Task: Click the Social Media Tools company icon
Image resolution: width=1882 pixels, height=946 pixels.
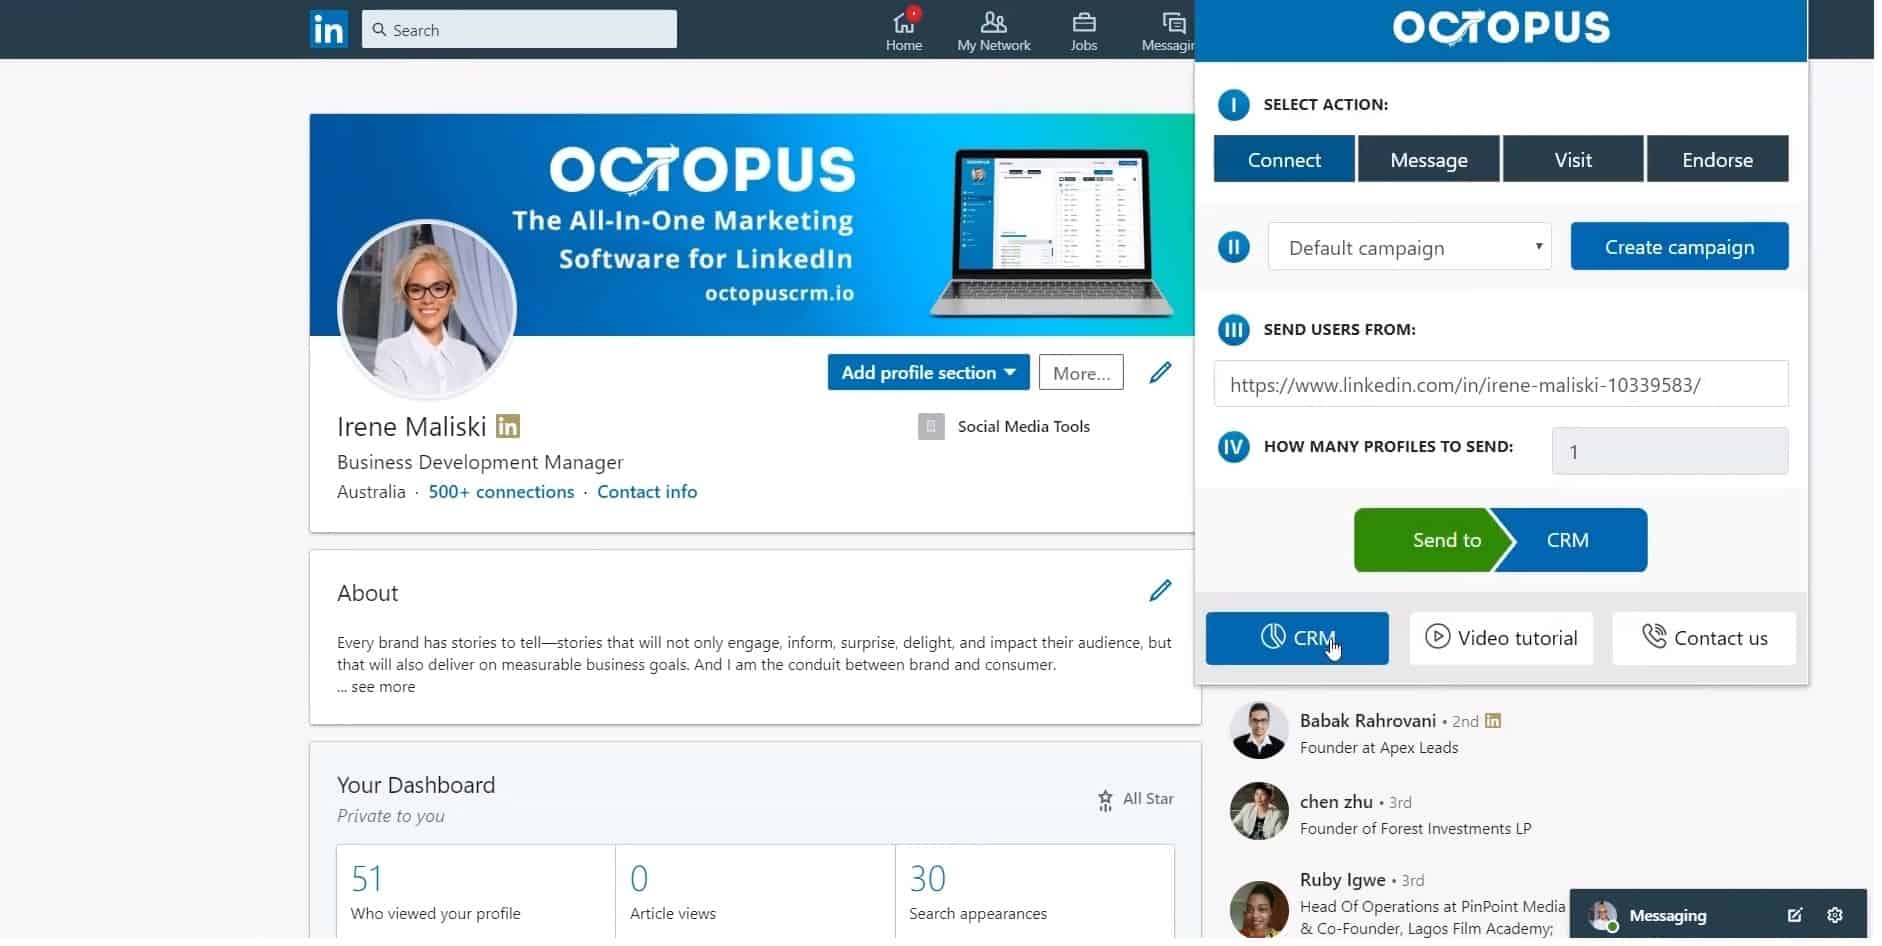Action: (x=931, y=427)
